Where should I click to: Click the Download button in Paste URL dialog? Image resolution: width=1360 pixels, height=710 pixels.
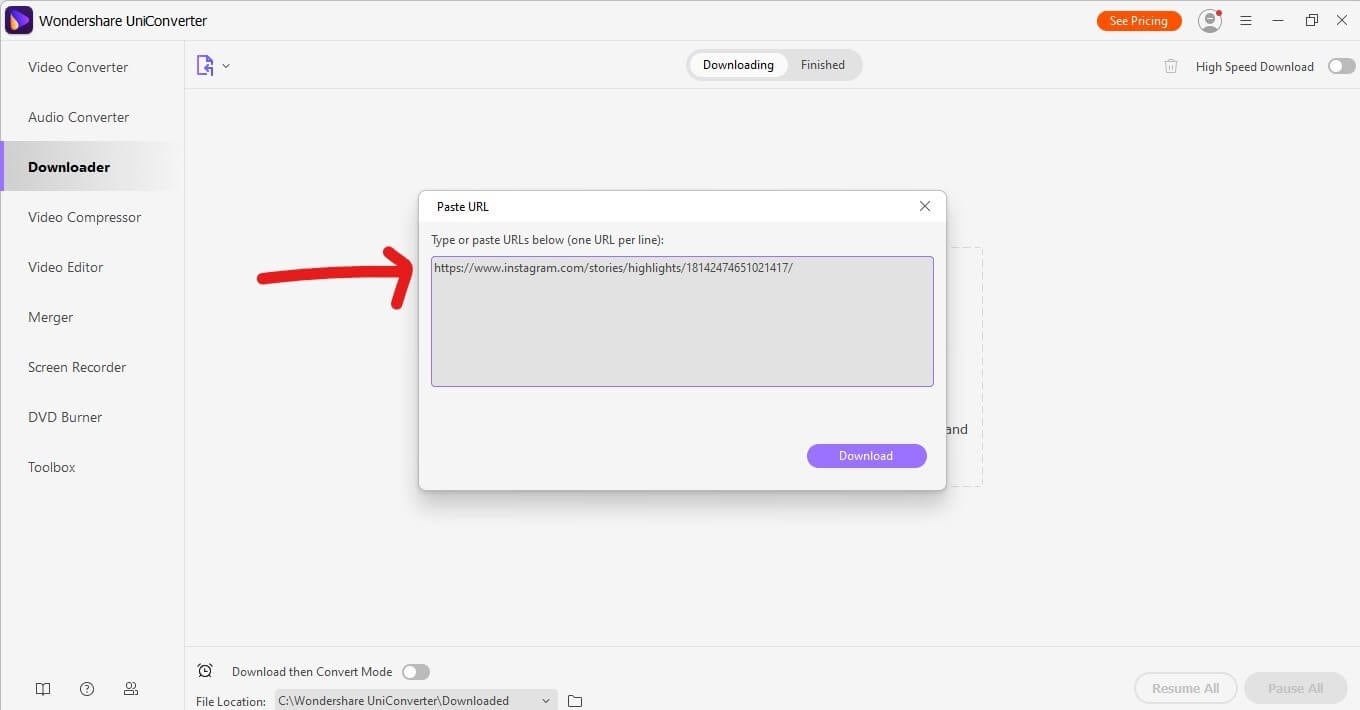[866, 456]
